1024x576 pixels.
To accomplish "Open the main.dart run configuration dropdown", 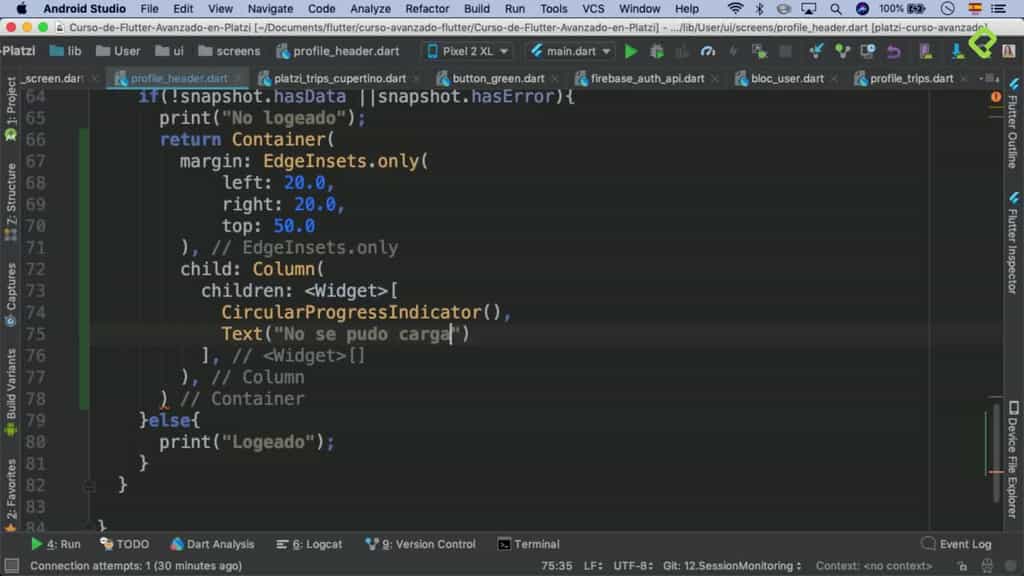I will [571, 51].
